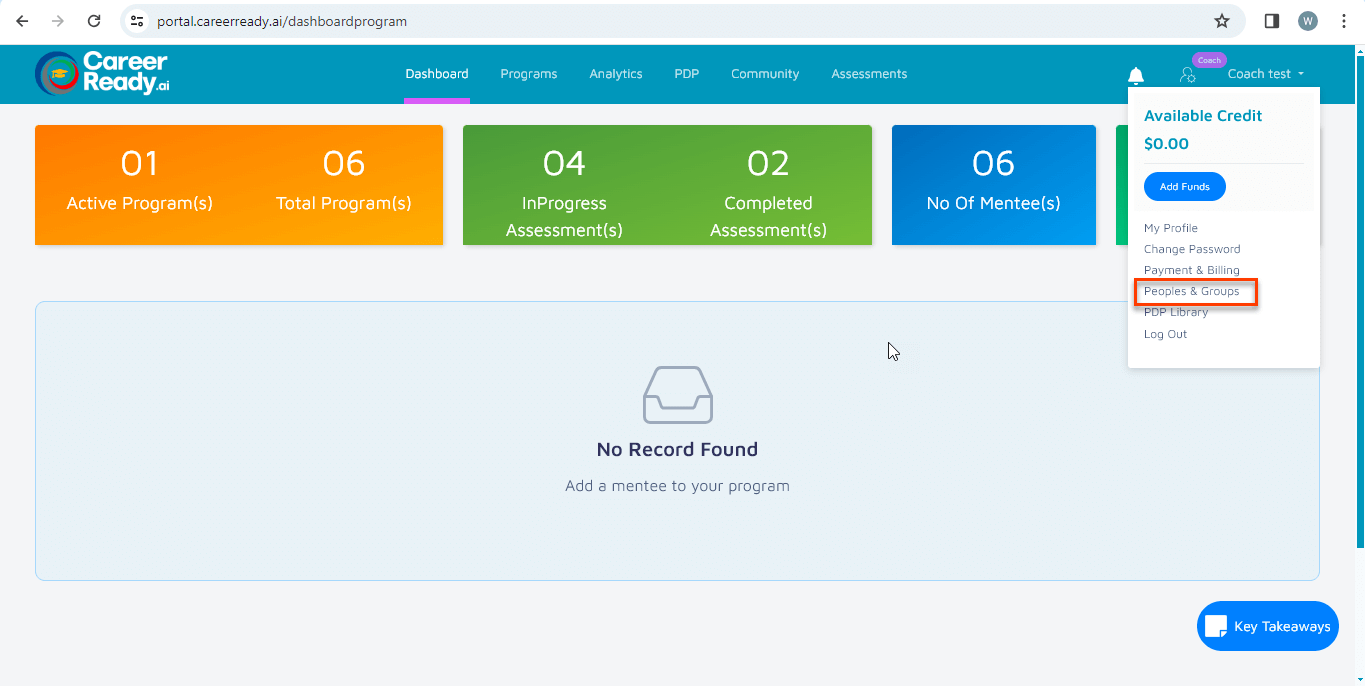Toggle the browser side panel icon
The width and height of the screenshot is (1365, 686).
coord(1272,21)
